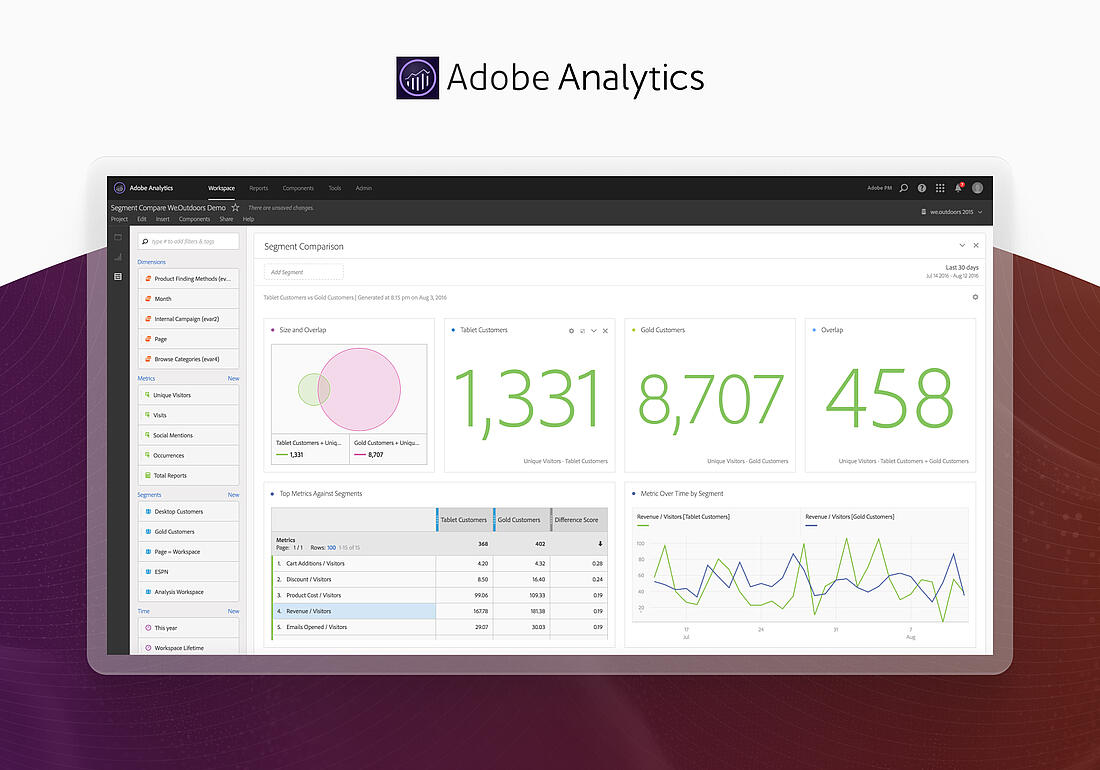Select the Total Reports metric
Screen dimensions: 1100x770
click(x=188, y=475)
